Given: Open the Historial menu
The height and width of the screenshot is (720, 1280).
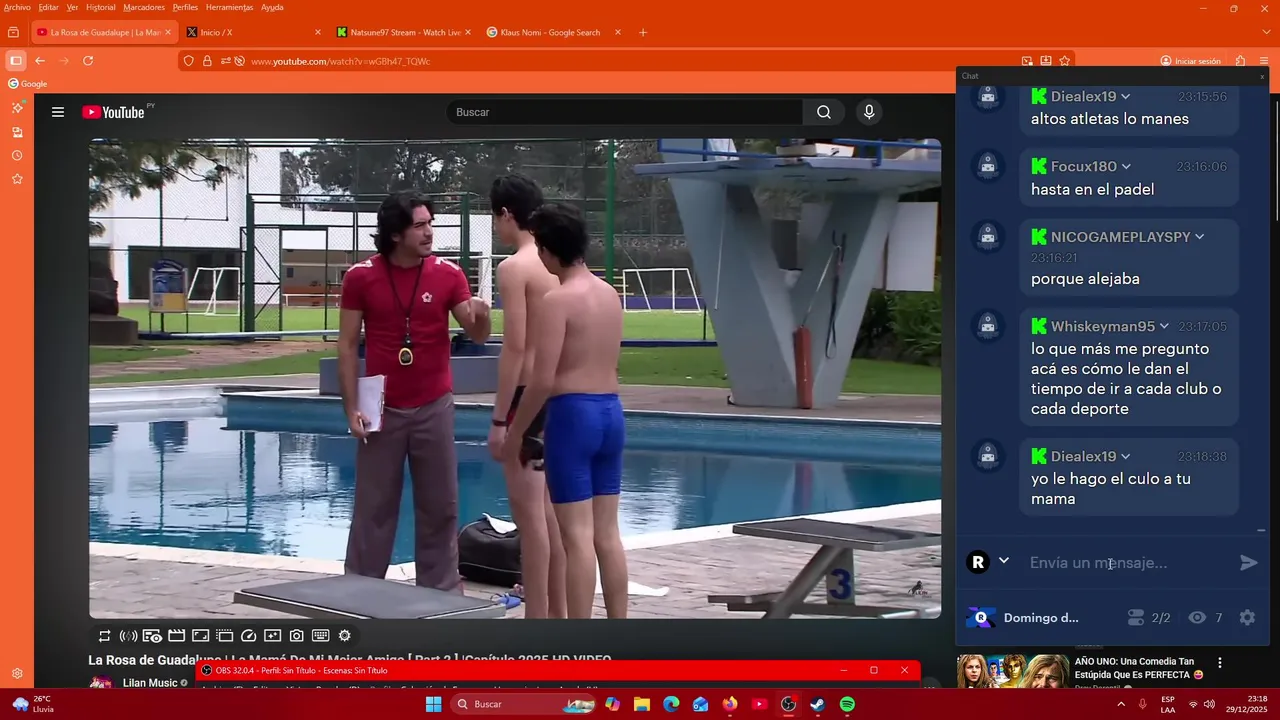Looking at the screenshot, I should click(x=101, y=7).
